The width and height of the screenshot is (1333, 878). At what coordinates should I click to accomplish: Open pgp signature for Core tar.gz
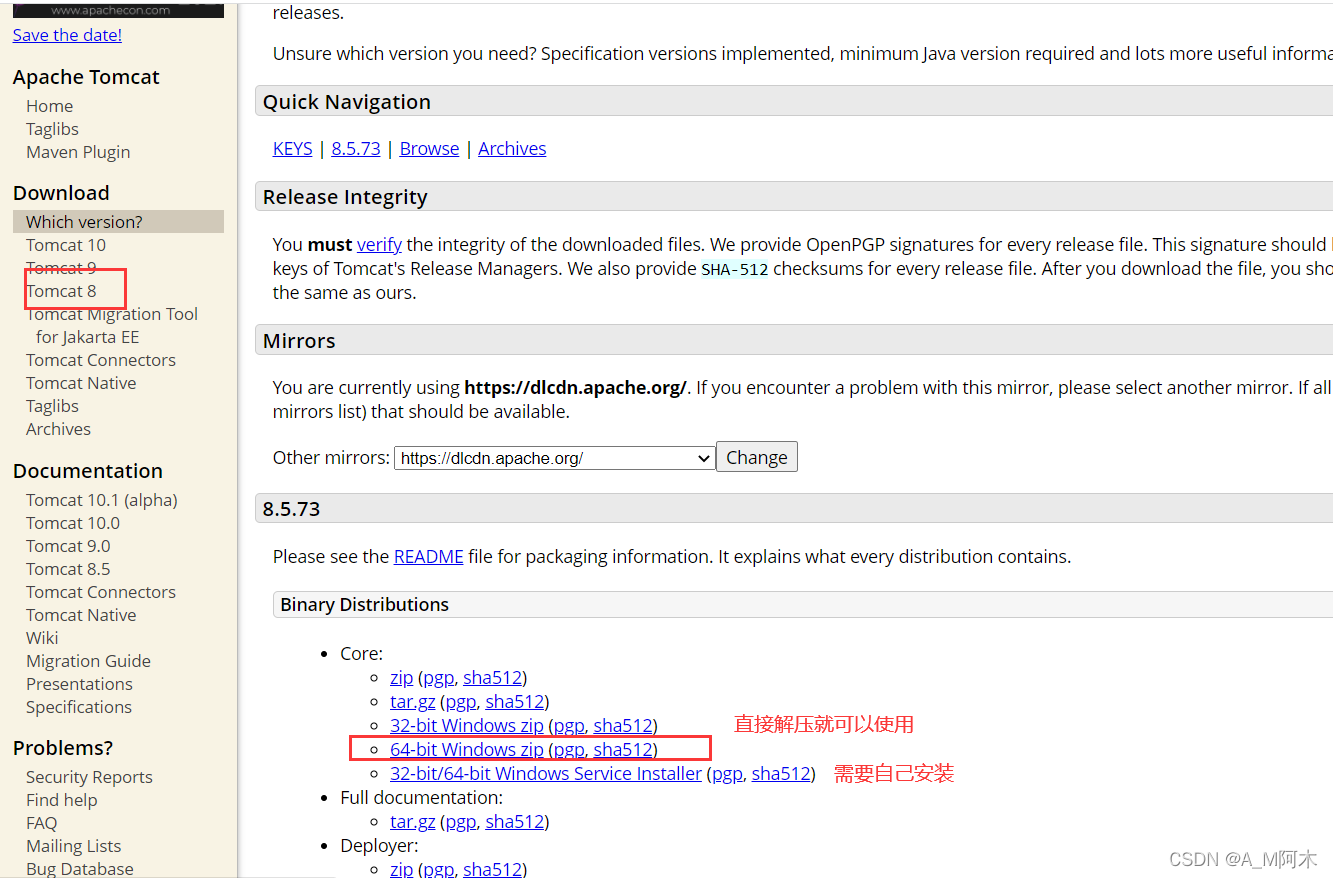tap(461, 702)
